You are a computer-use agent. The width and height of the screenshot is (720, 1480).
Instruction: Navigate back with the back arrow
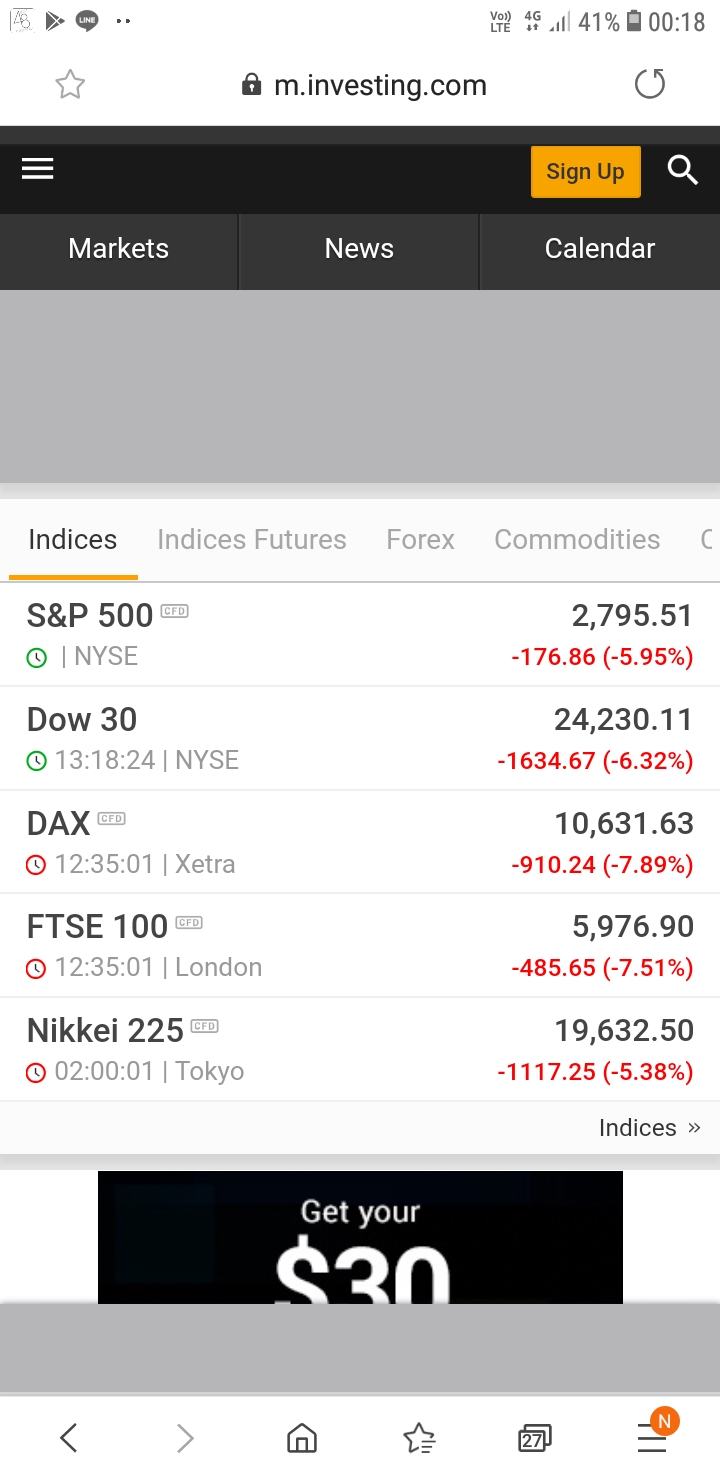click(68, 1438)
